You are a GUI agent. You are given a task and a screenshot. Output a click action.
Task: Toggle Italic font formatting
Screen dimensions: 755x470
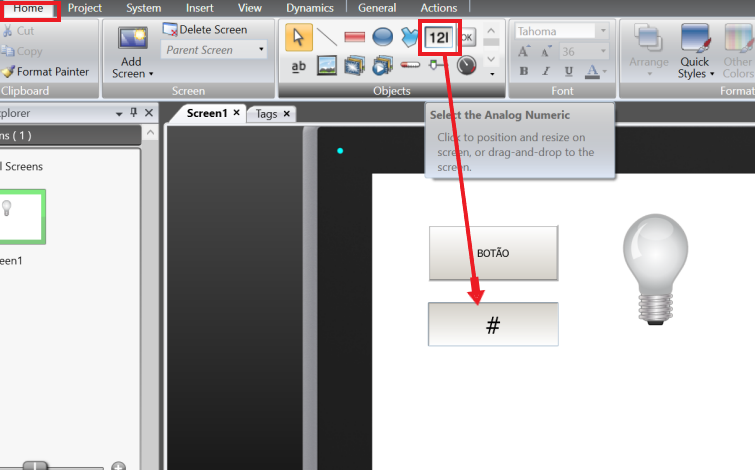546,71
